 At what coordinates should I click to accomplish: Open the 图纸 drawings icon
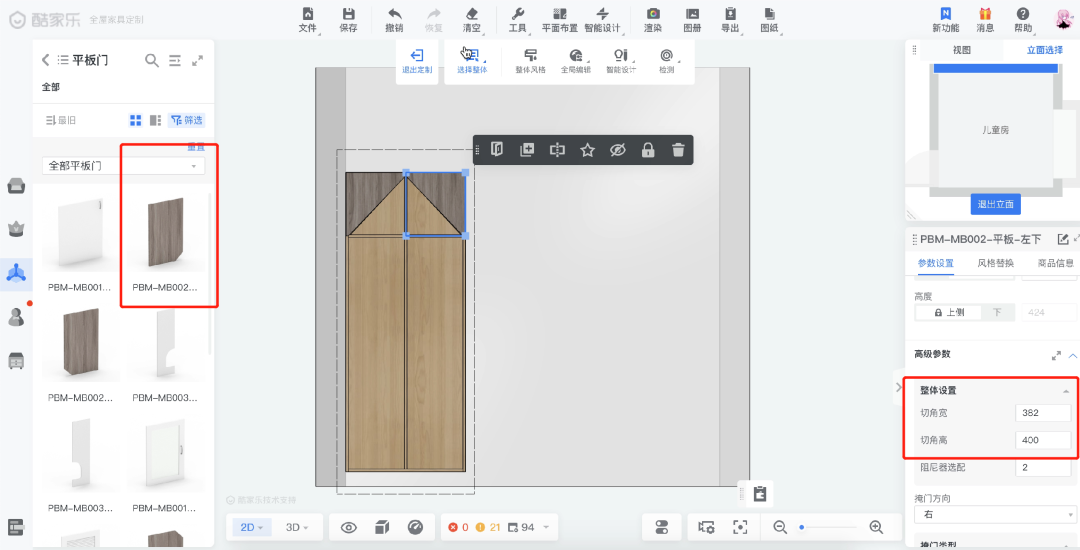[769, 14]
